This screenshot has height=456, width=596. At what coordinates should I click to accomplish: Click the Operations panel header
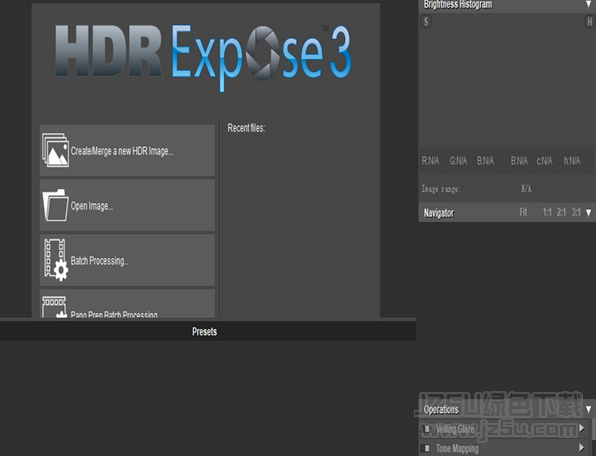[x=507, y=409]
